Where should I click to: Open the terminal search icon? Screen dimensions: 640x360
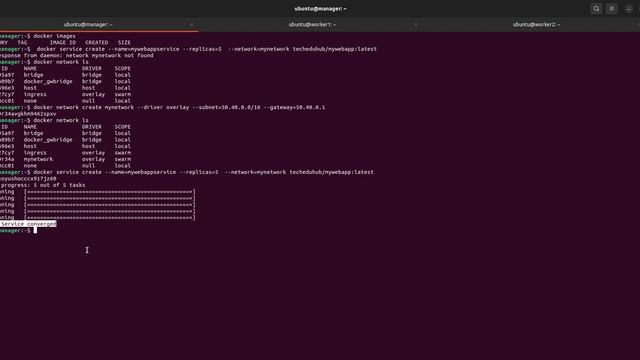tap(596, 9)
